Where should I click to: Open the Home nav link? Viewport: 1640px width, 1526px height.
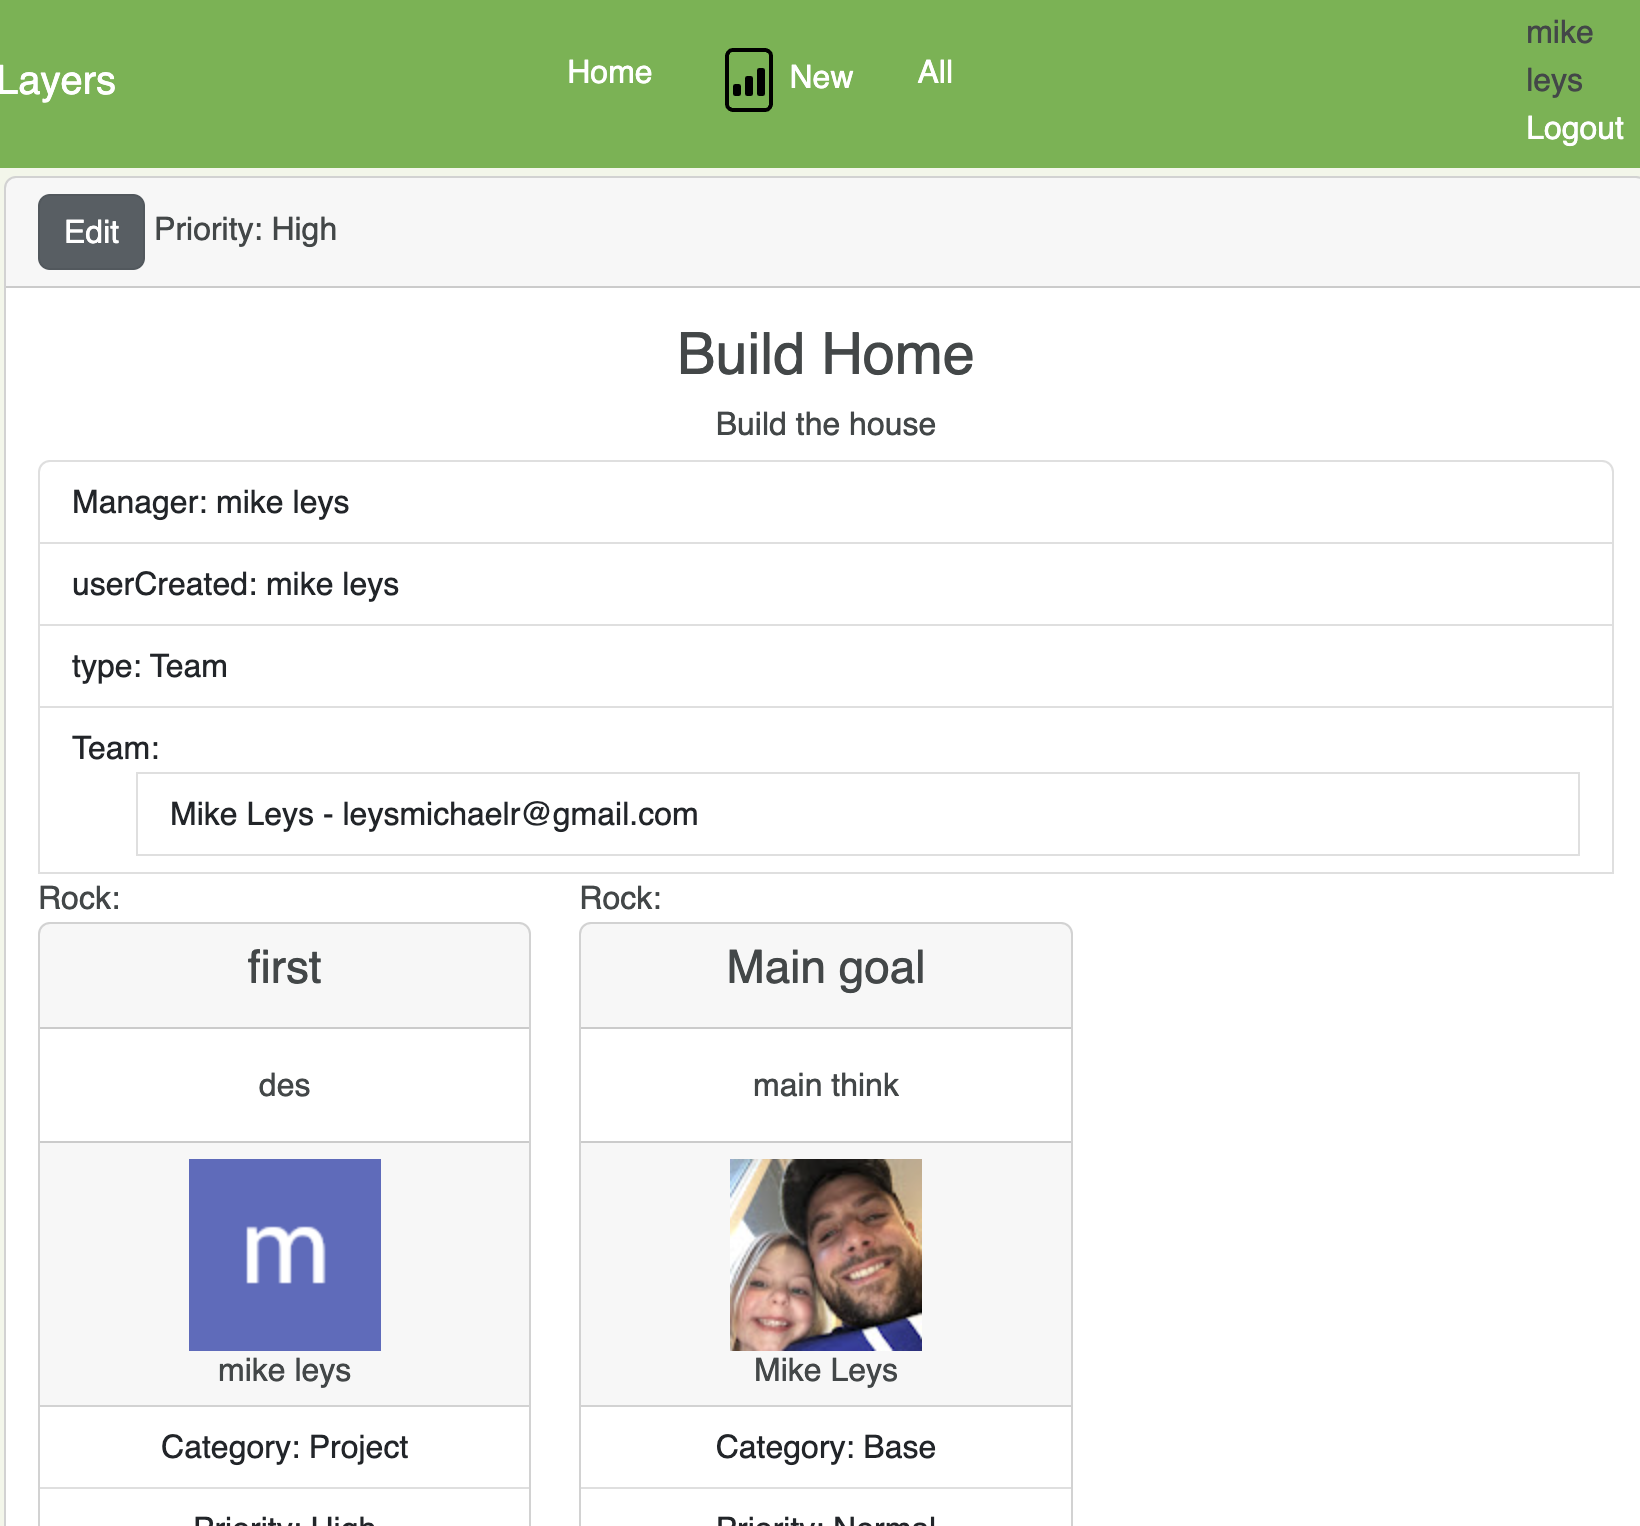click(609, 72)
